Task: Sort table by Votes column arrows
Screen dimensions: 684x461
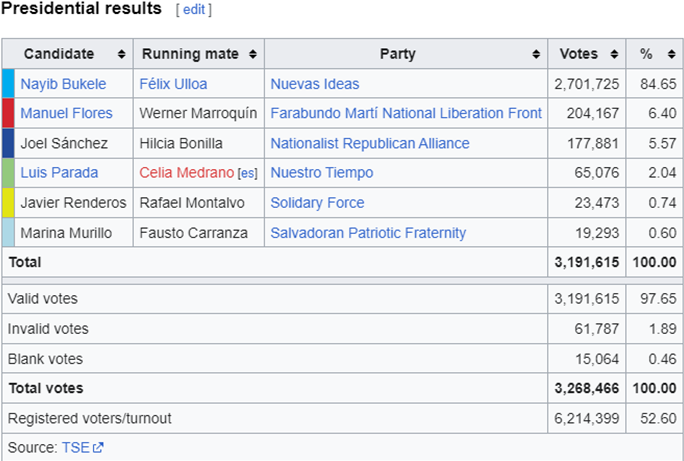Action: click(x=614, y=54)
